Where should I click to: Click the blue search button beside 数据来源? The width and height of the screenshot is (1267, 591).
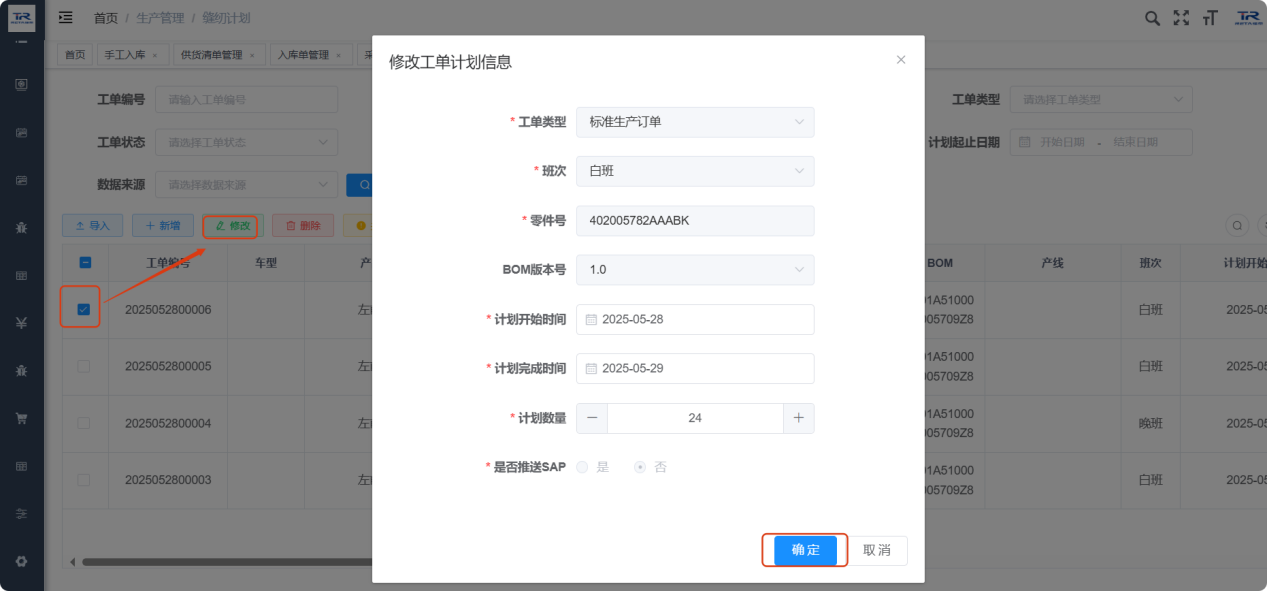(x=359, y=184)
